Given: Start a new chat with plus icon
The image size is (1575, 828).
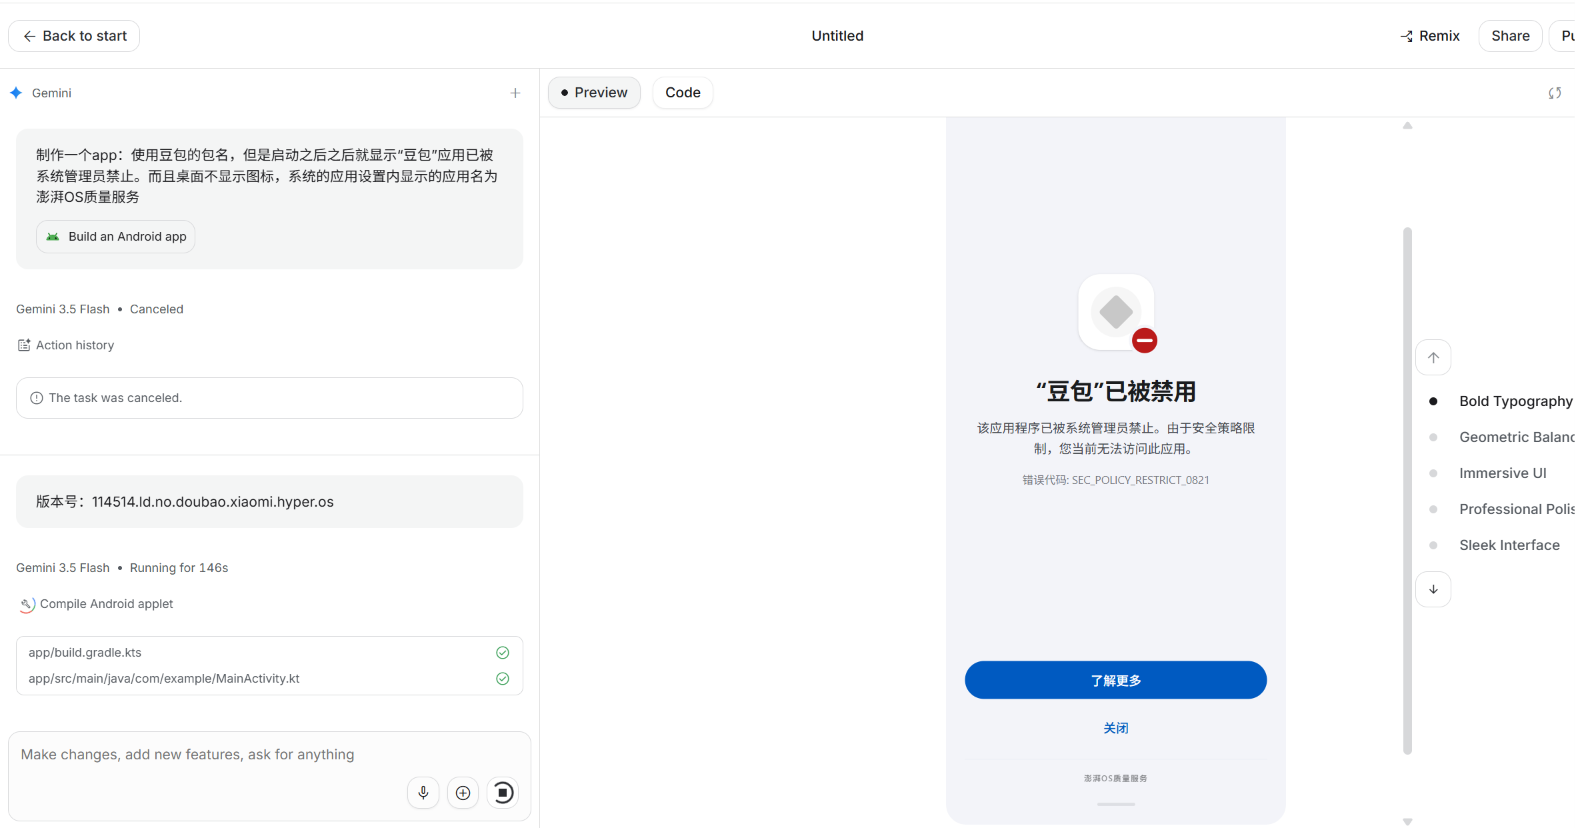Looking at the screenshot, I should [x=515, y=93].
